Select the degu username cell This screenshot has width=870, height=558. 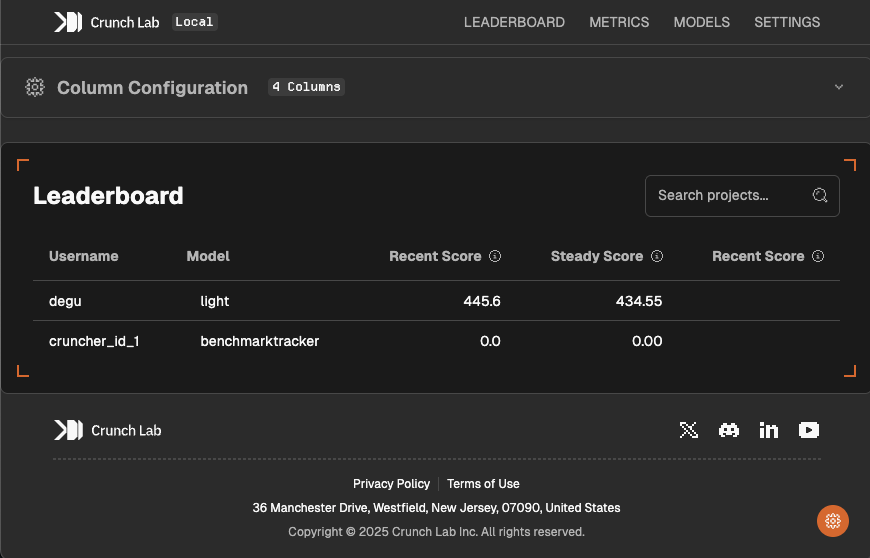tap(65, 301)
